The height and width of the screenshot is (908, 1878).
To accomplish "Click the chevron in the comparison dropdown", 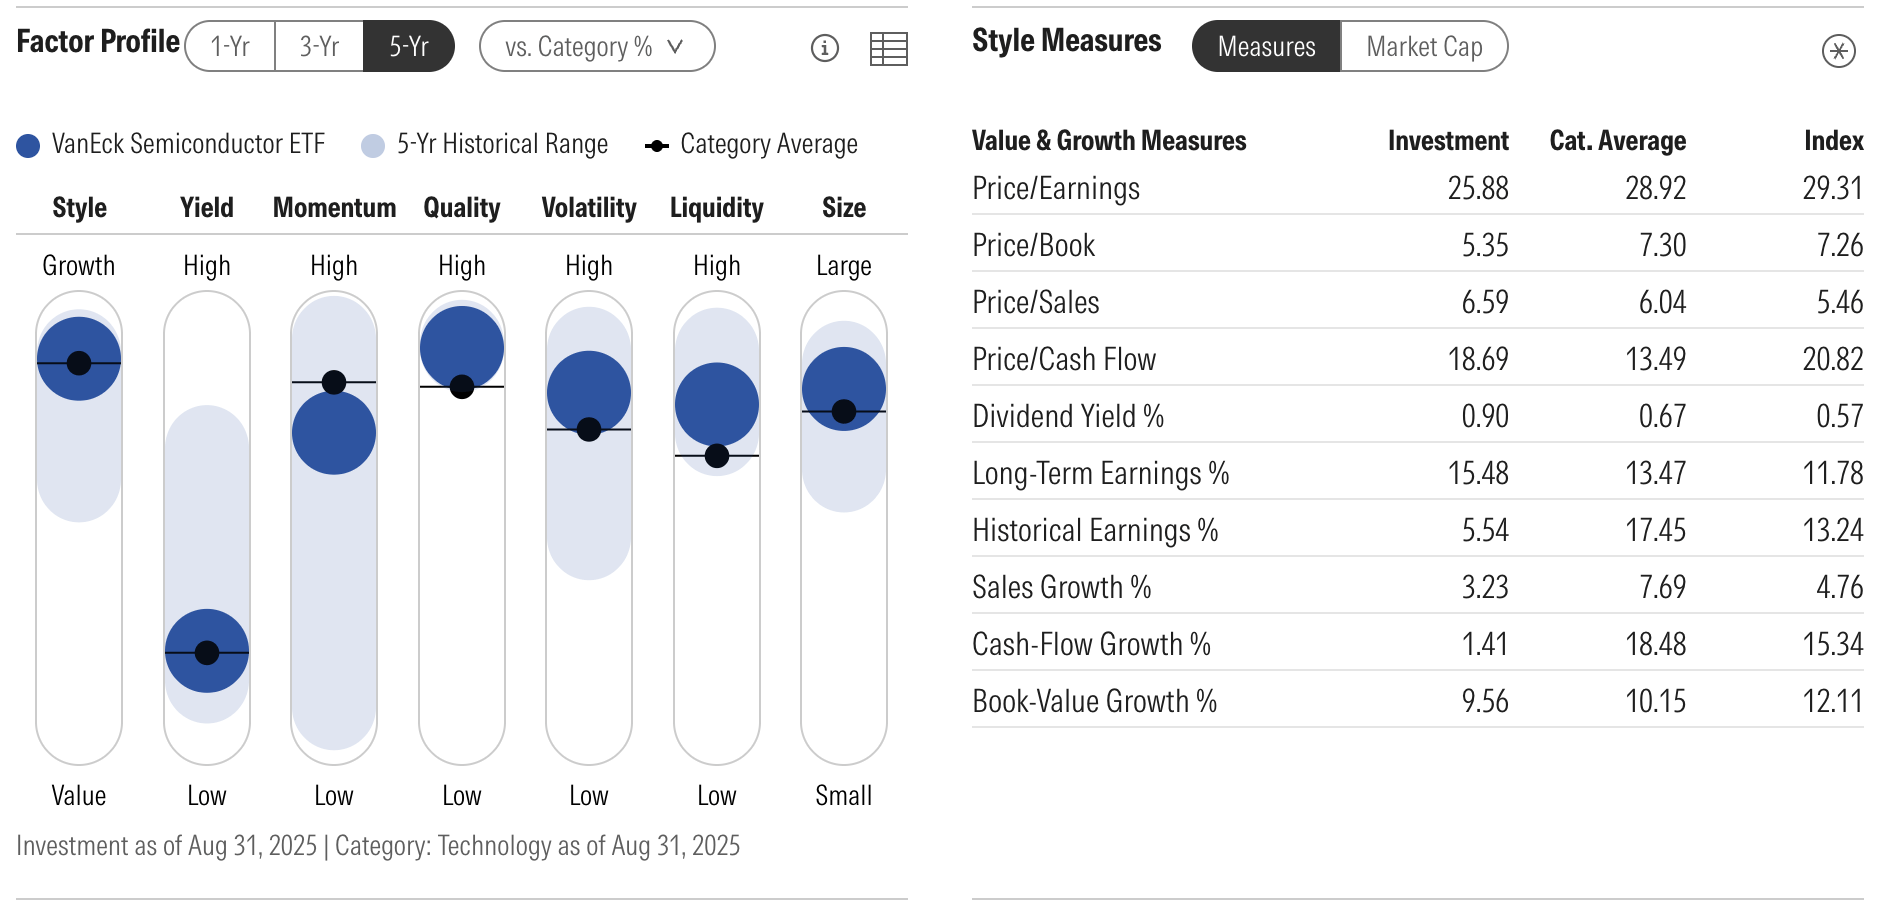I will (675, 46).
